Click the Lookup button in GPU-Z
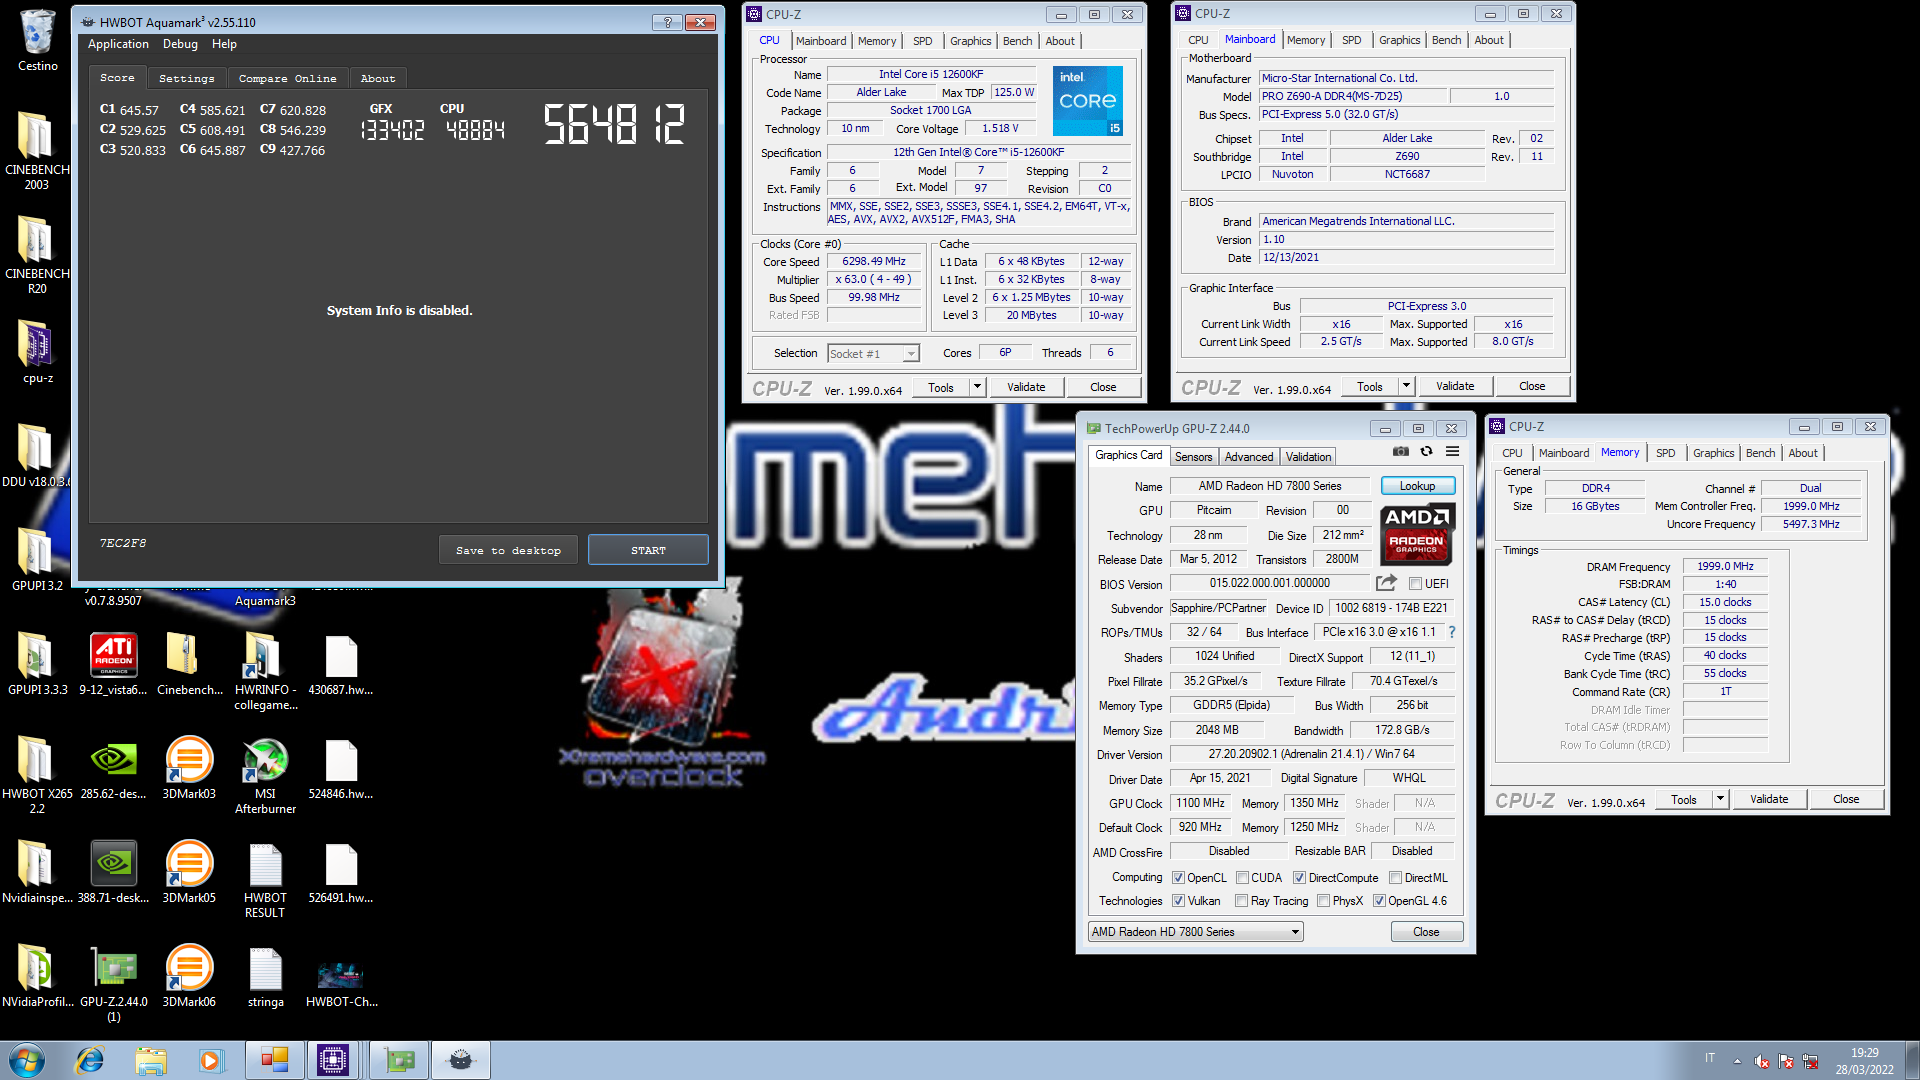 (x=1417, y=486)
